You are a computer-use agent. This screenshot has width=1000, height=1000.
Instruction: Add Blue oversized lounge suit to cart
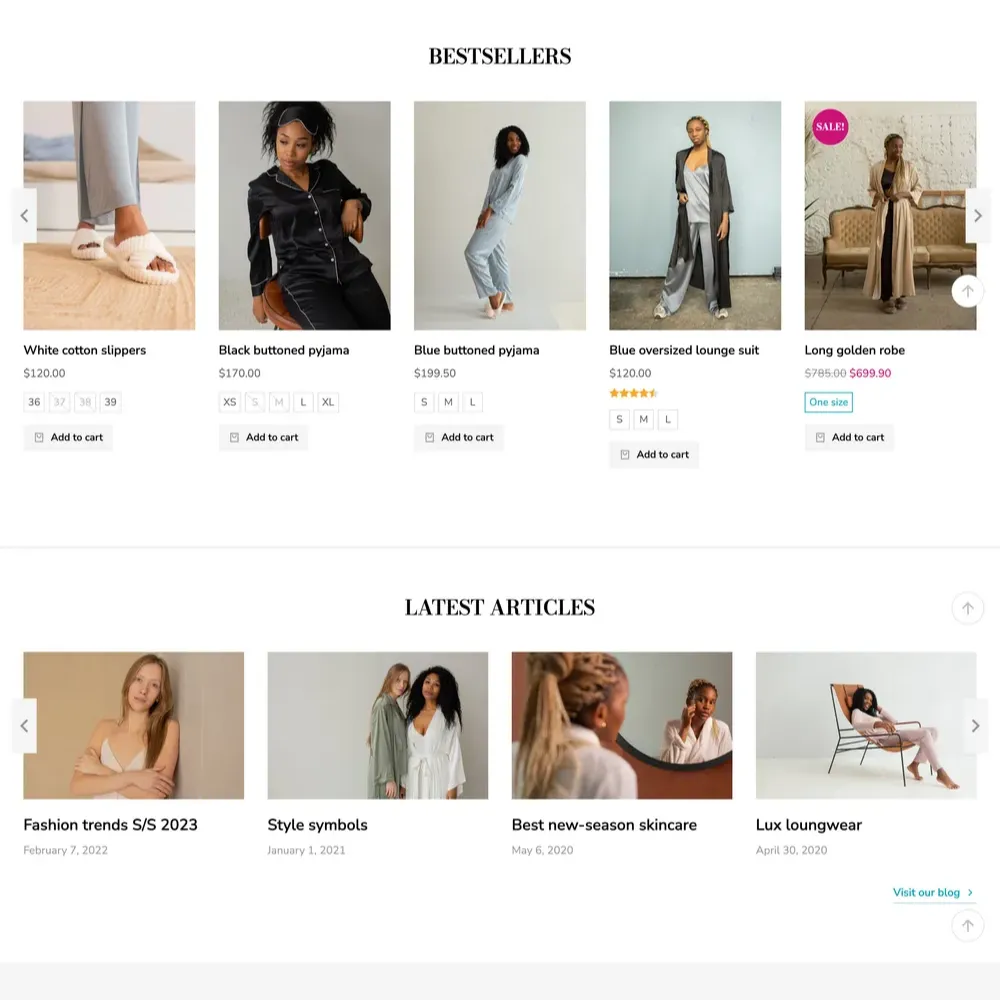(654, 454)
